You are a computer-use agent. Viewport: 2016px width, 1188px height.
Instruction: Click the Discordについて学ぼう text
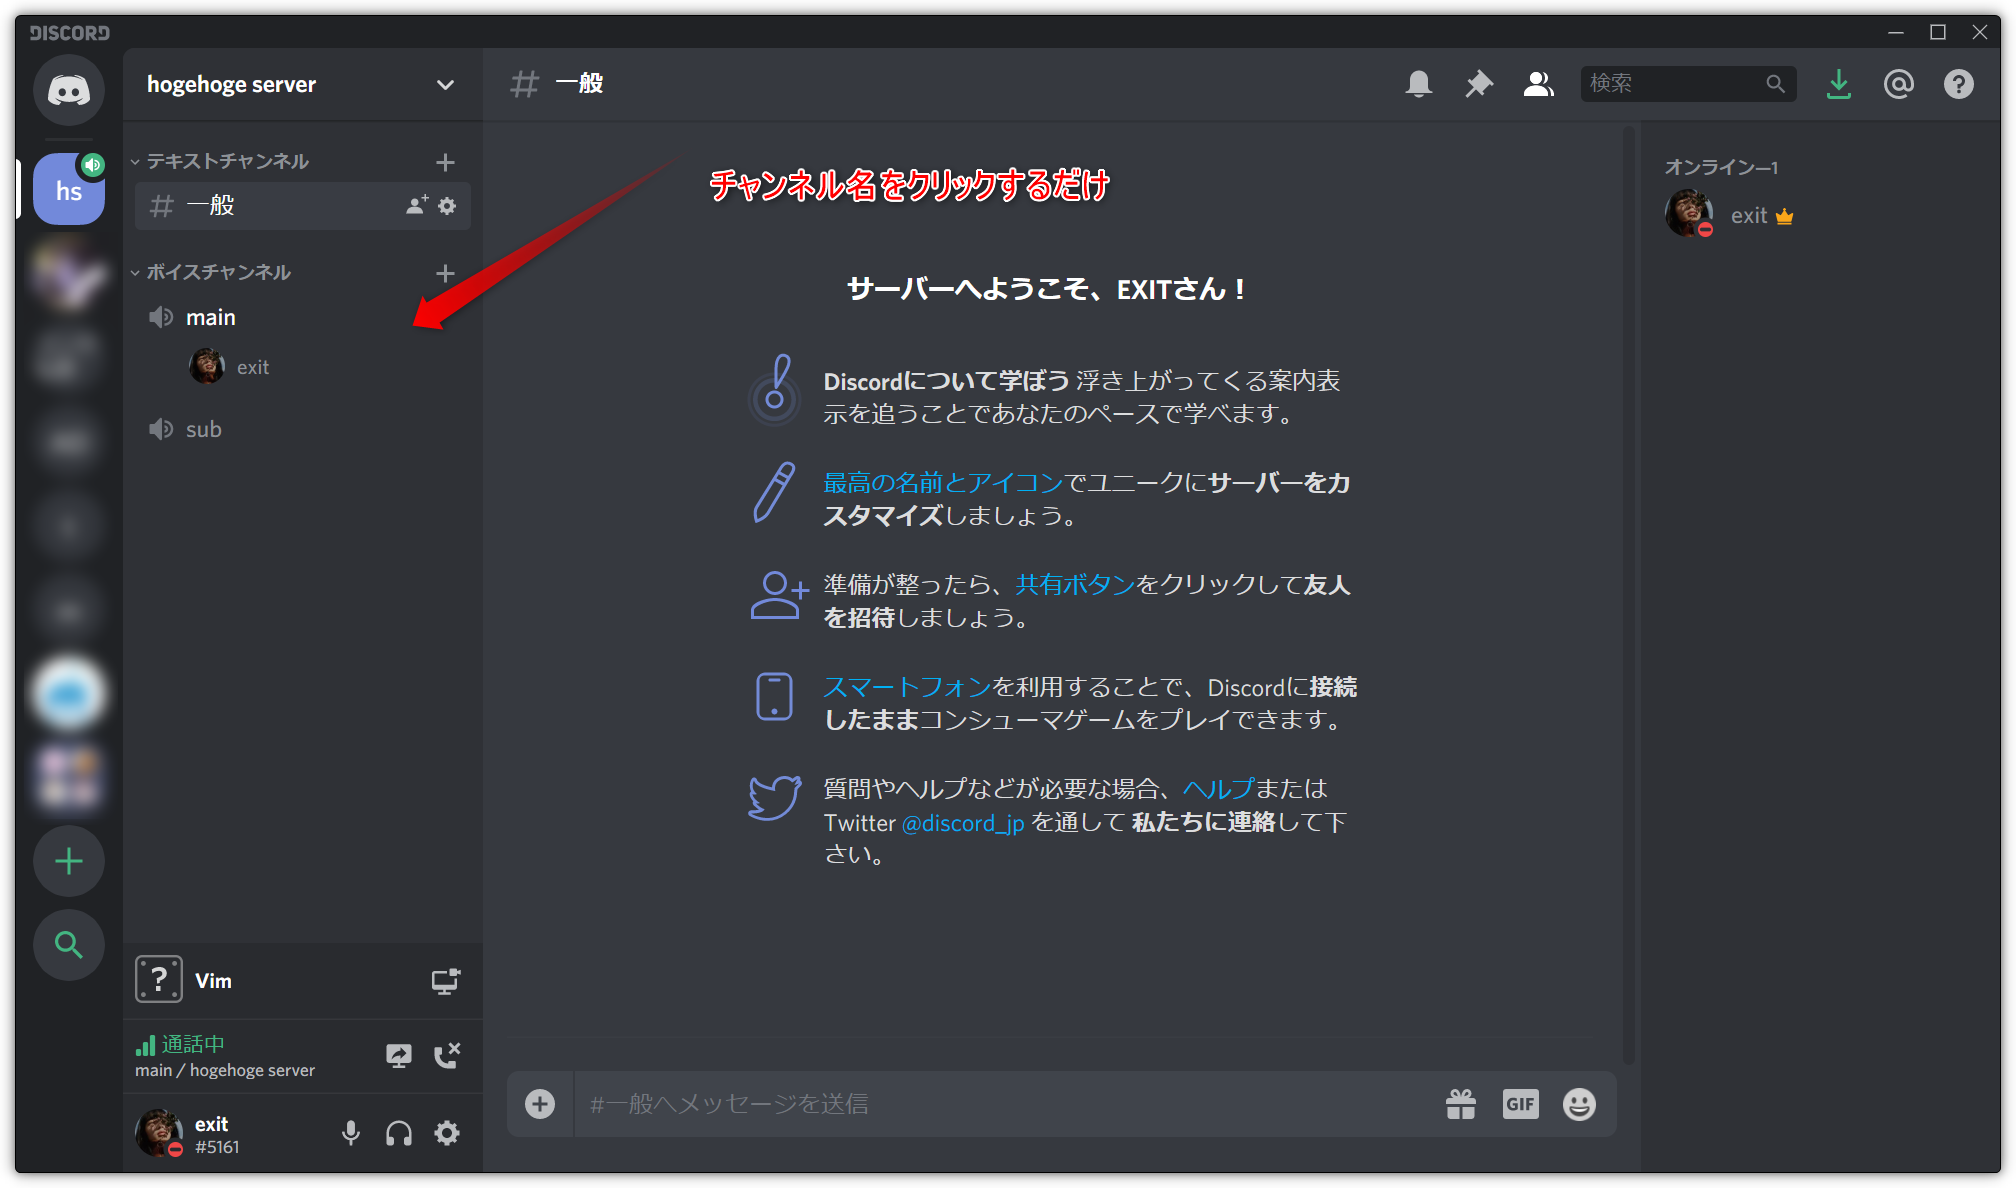click(x=947, y=381)
